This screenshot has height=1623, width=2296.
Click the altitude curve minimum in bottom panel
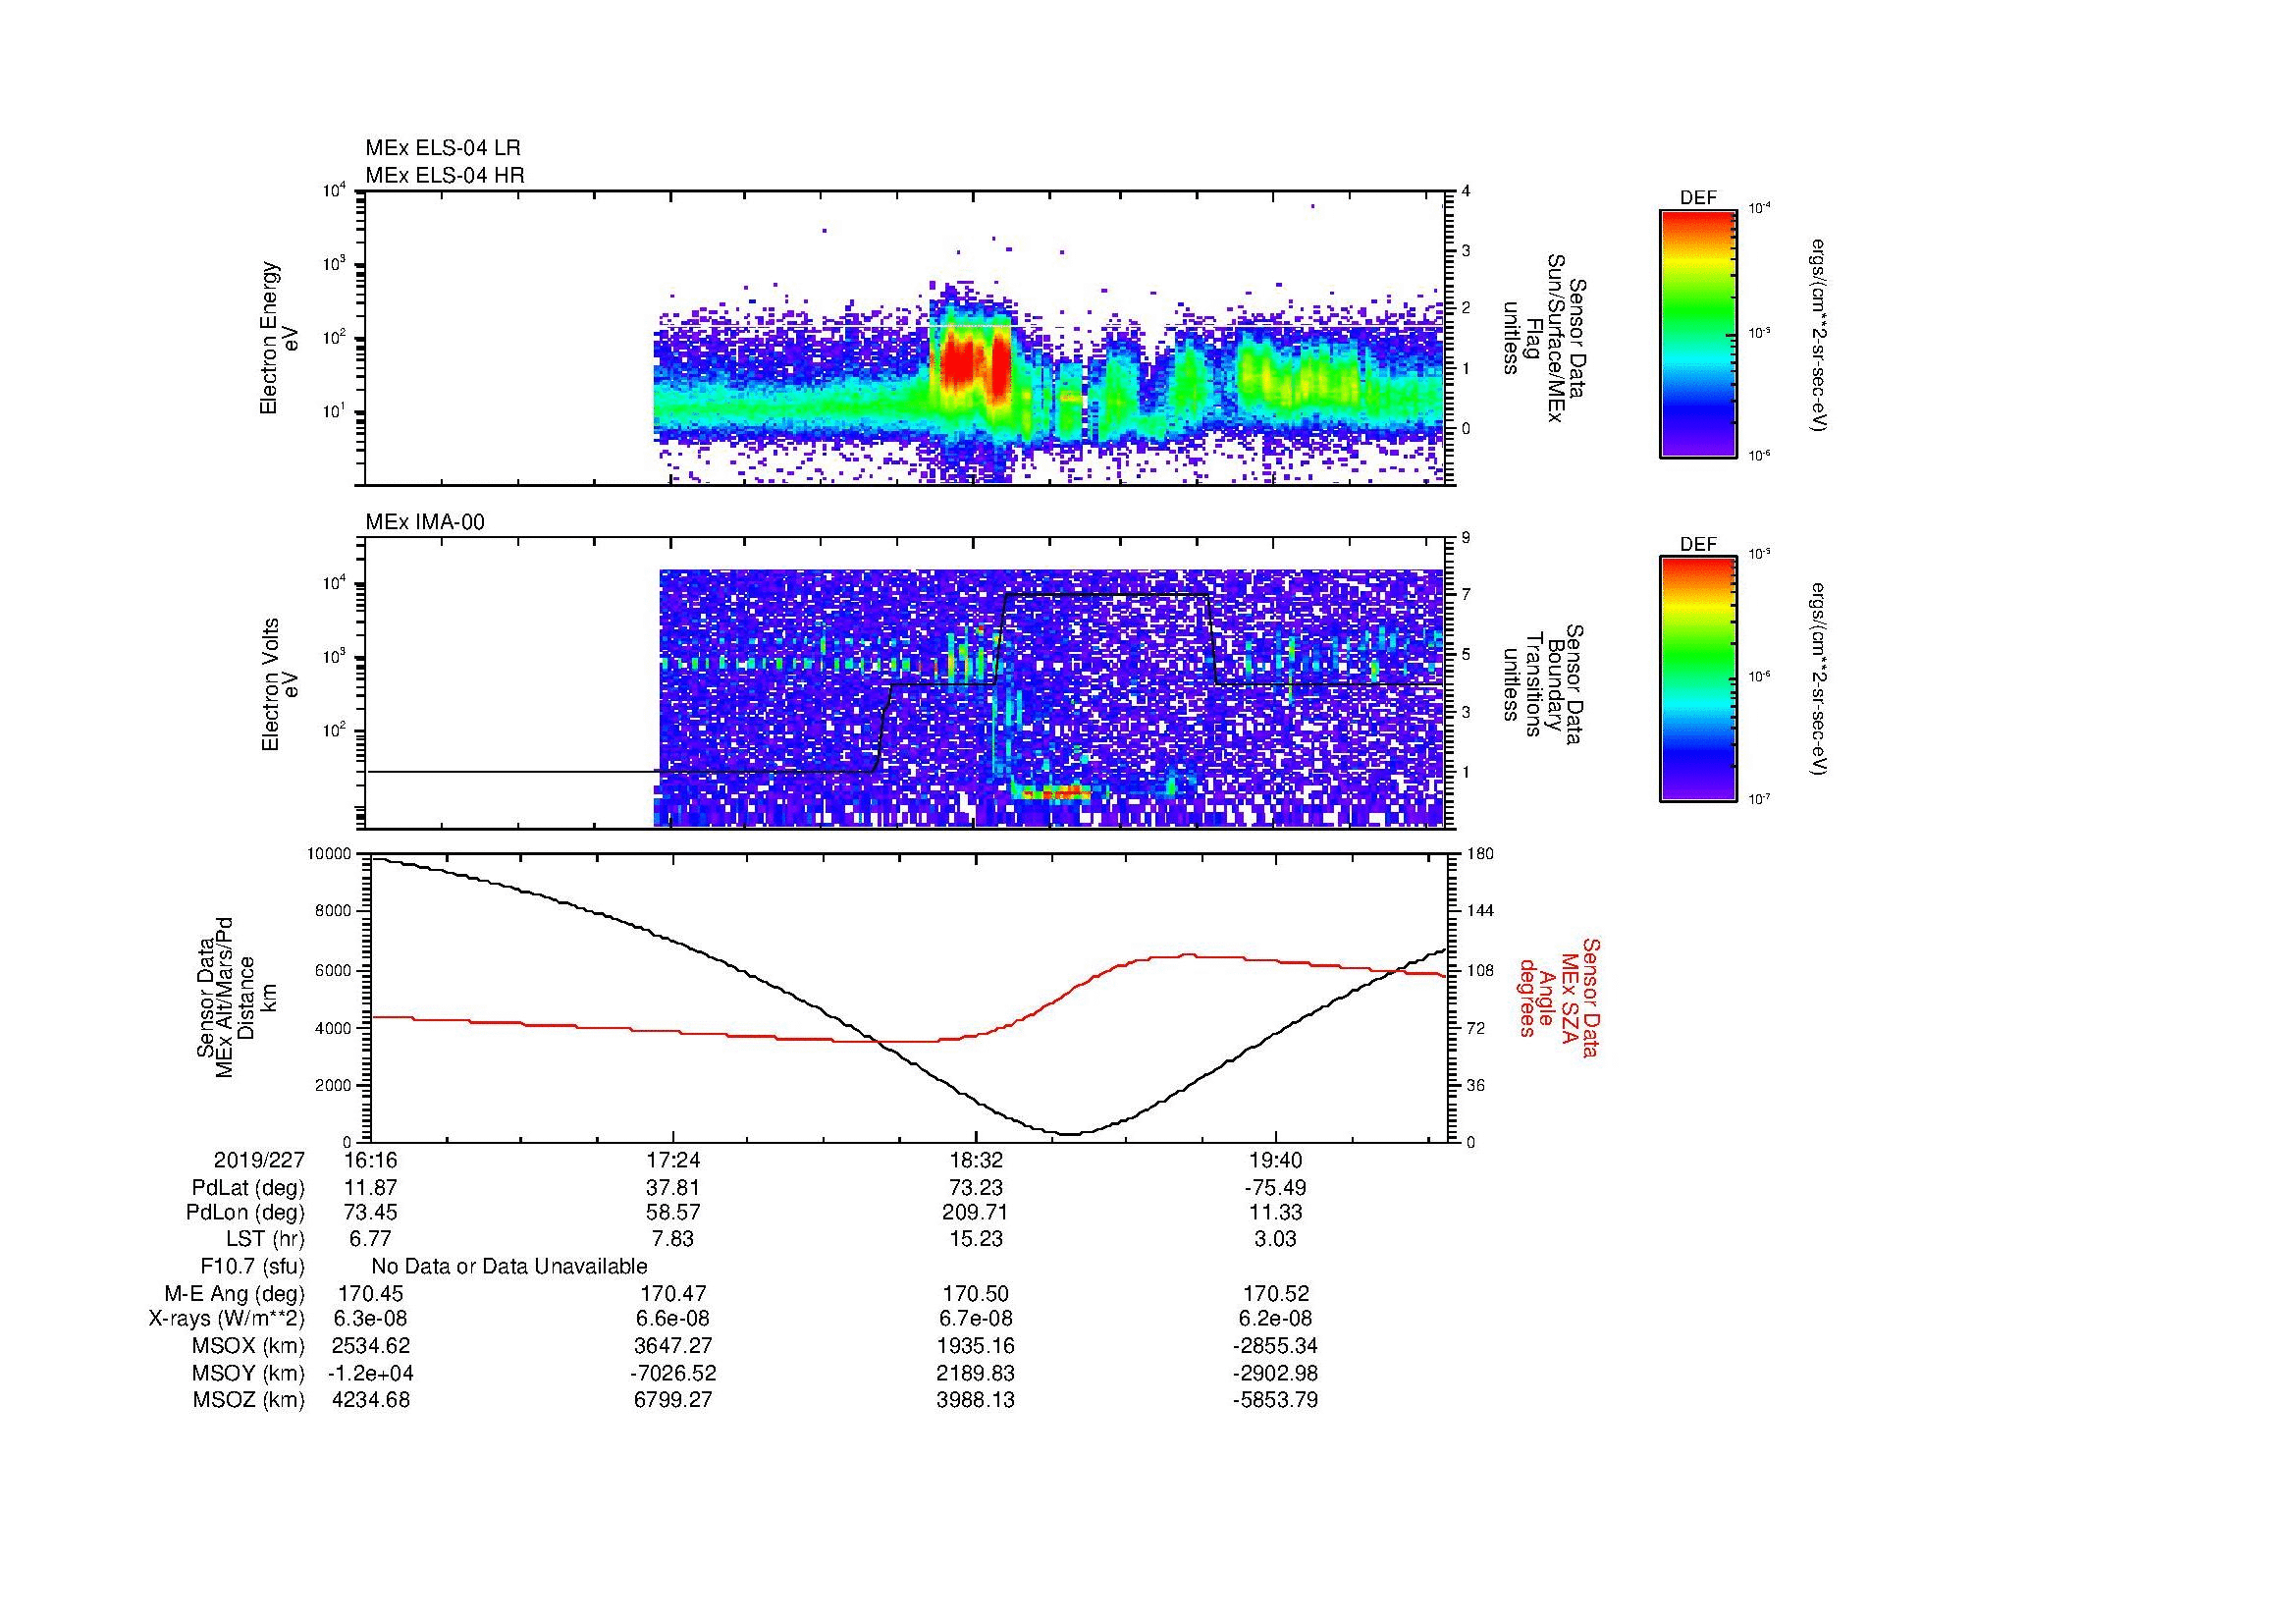point(1069,1133)
